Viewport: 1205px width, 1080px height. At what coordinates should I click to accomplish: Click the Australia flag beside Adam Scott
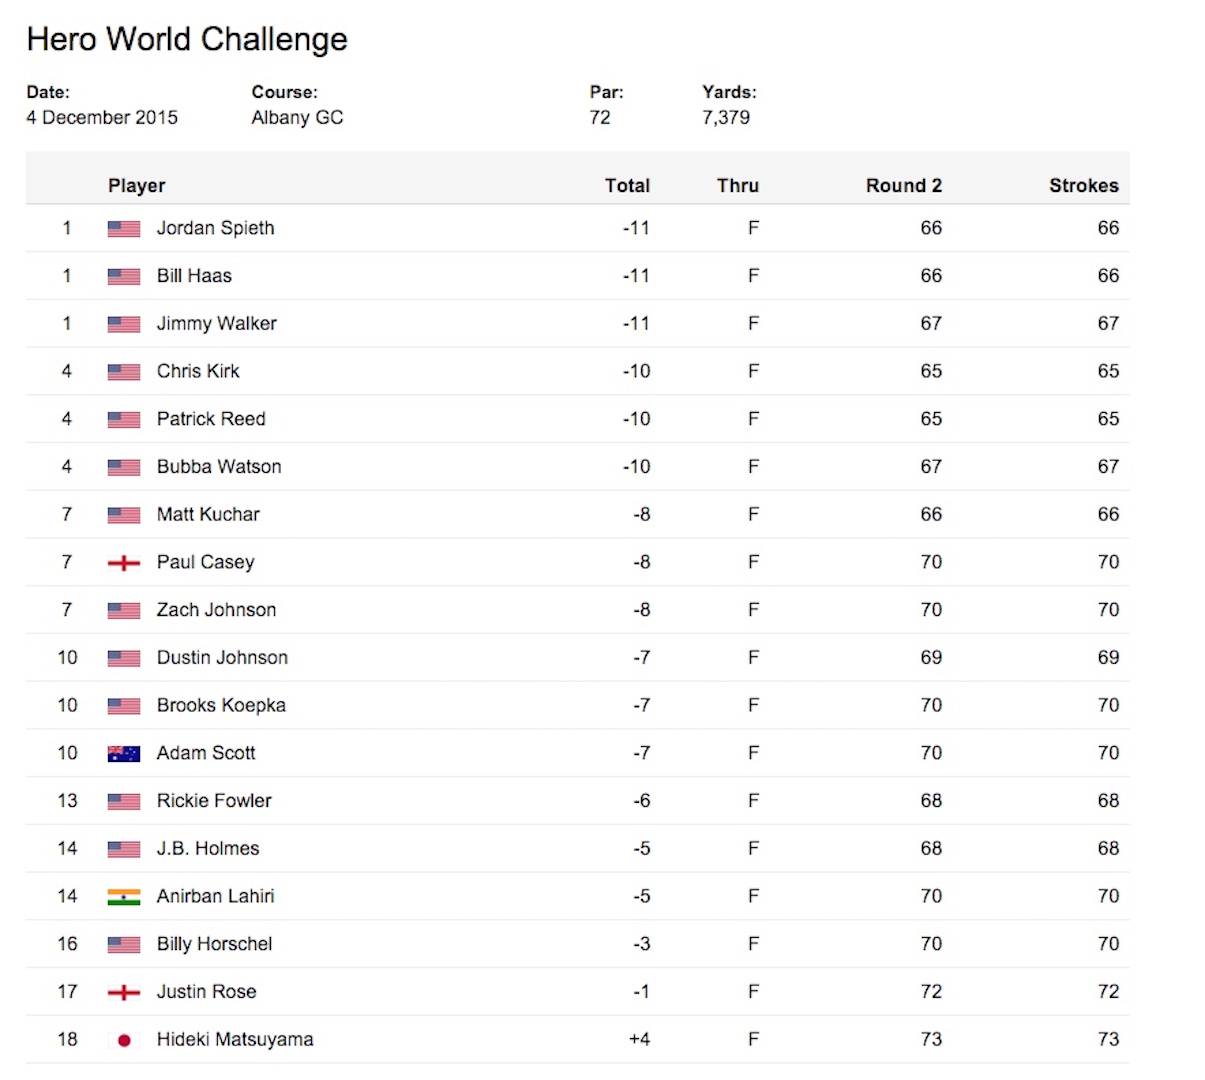pyautogui.click(x=124, y=754)
